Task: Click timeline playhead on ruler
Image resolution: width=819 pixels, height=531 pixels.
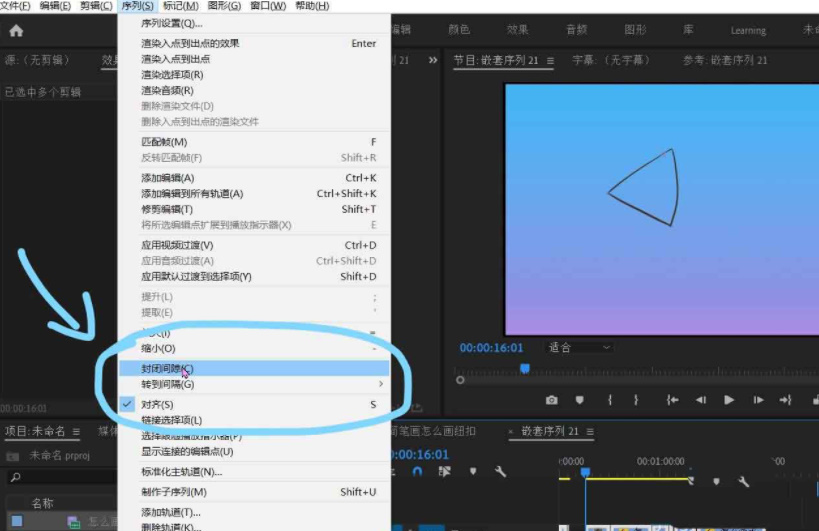Action: click(x=586, y=473)
